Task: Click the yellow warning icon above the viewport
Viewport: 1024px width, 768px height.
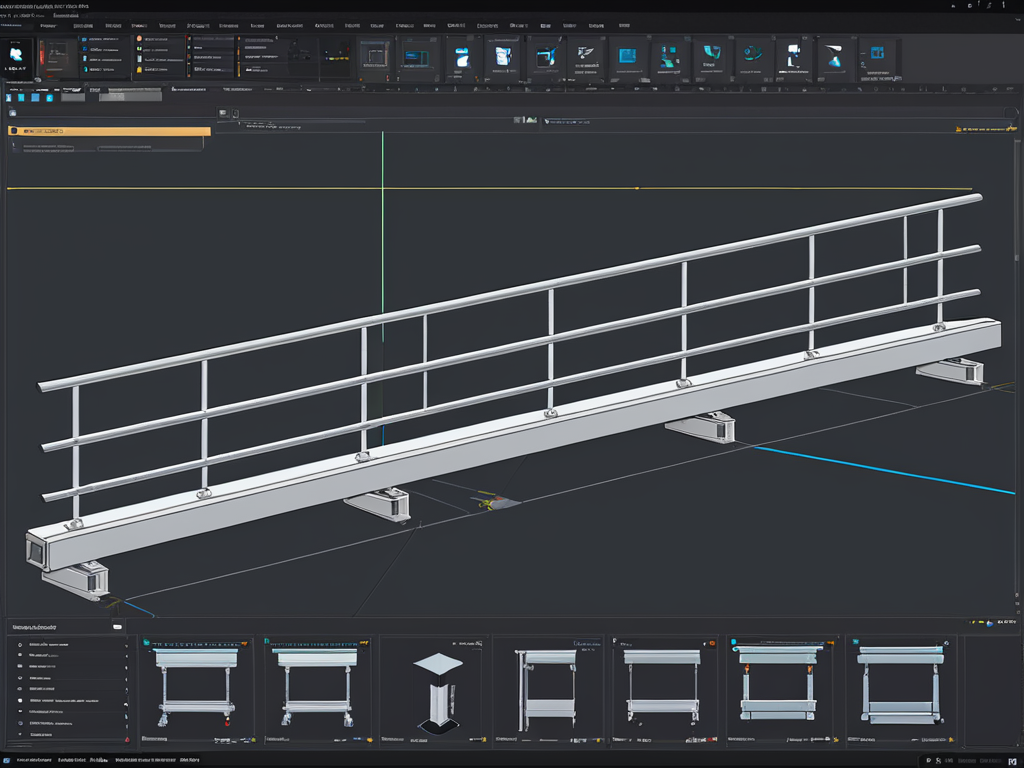Action: click(958, 130)
